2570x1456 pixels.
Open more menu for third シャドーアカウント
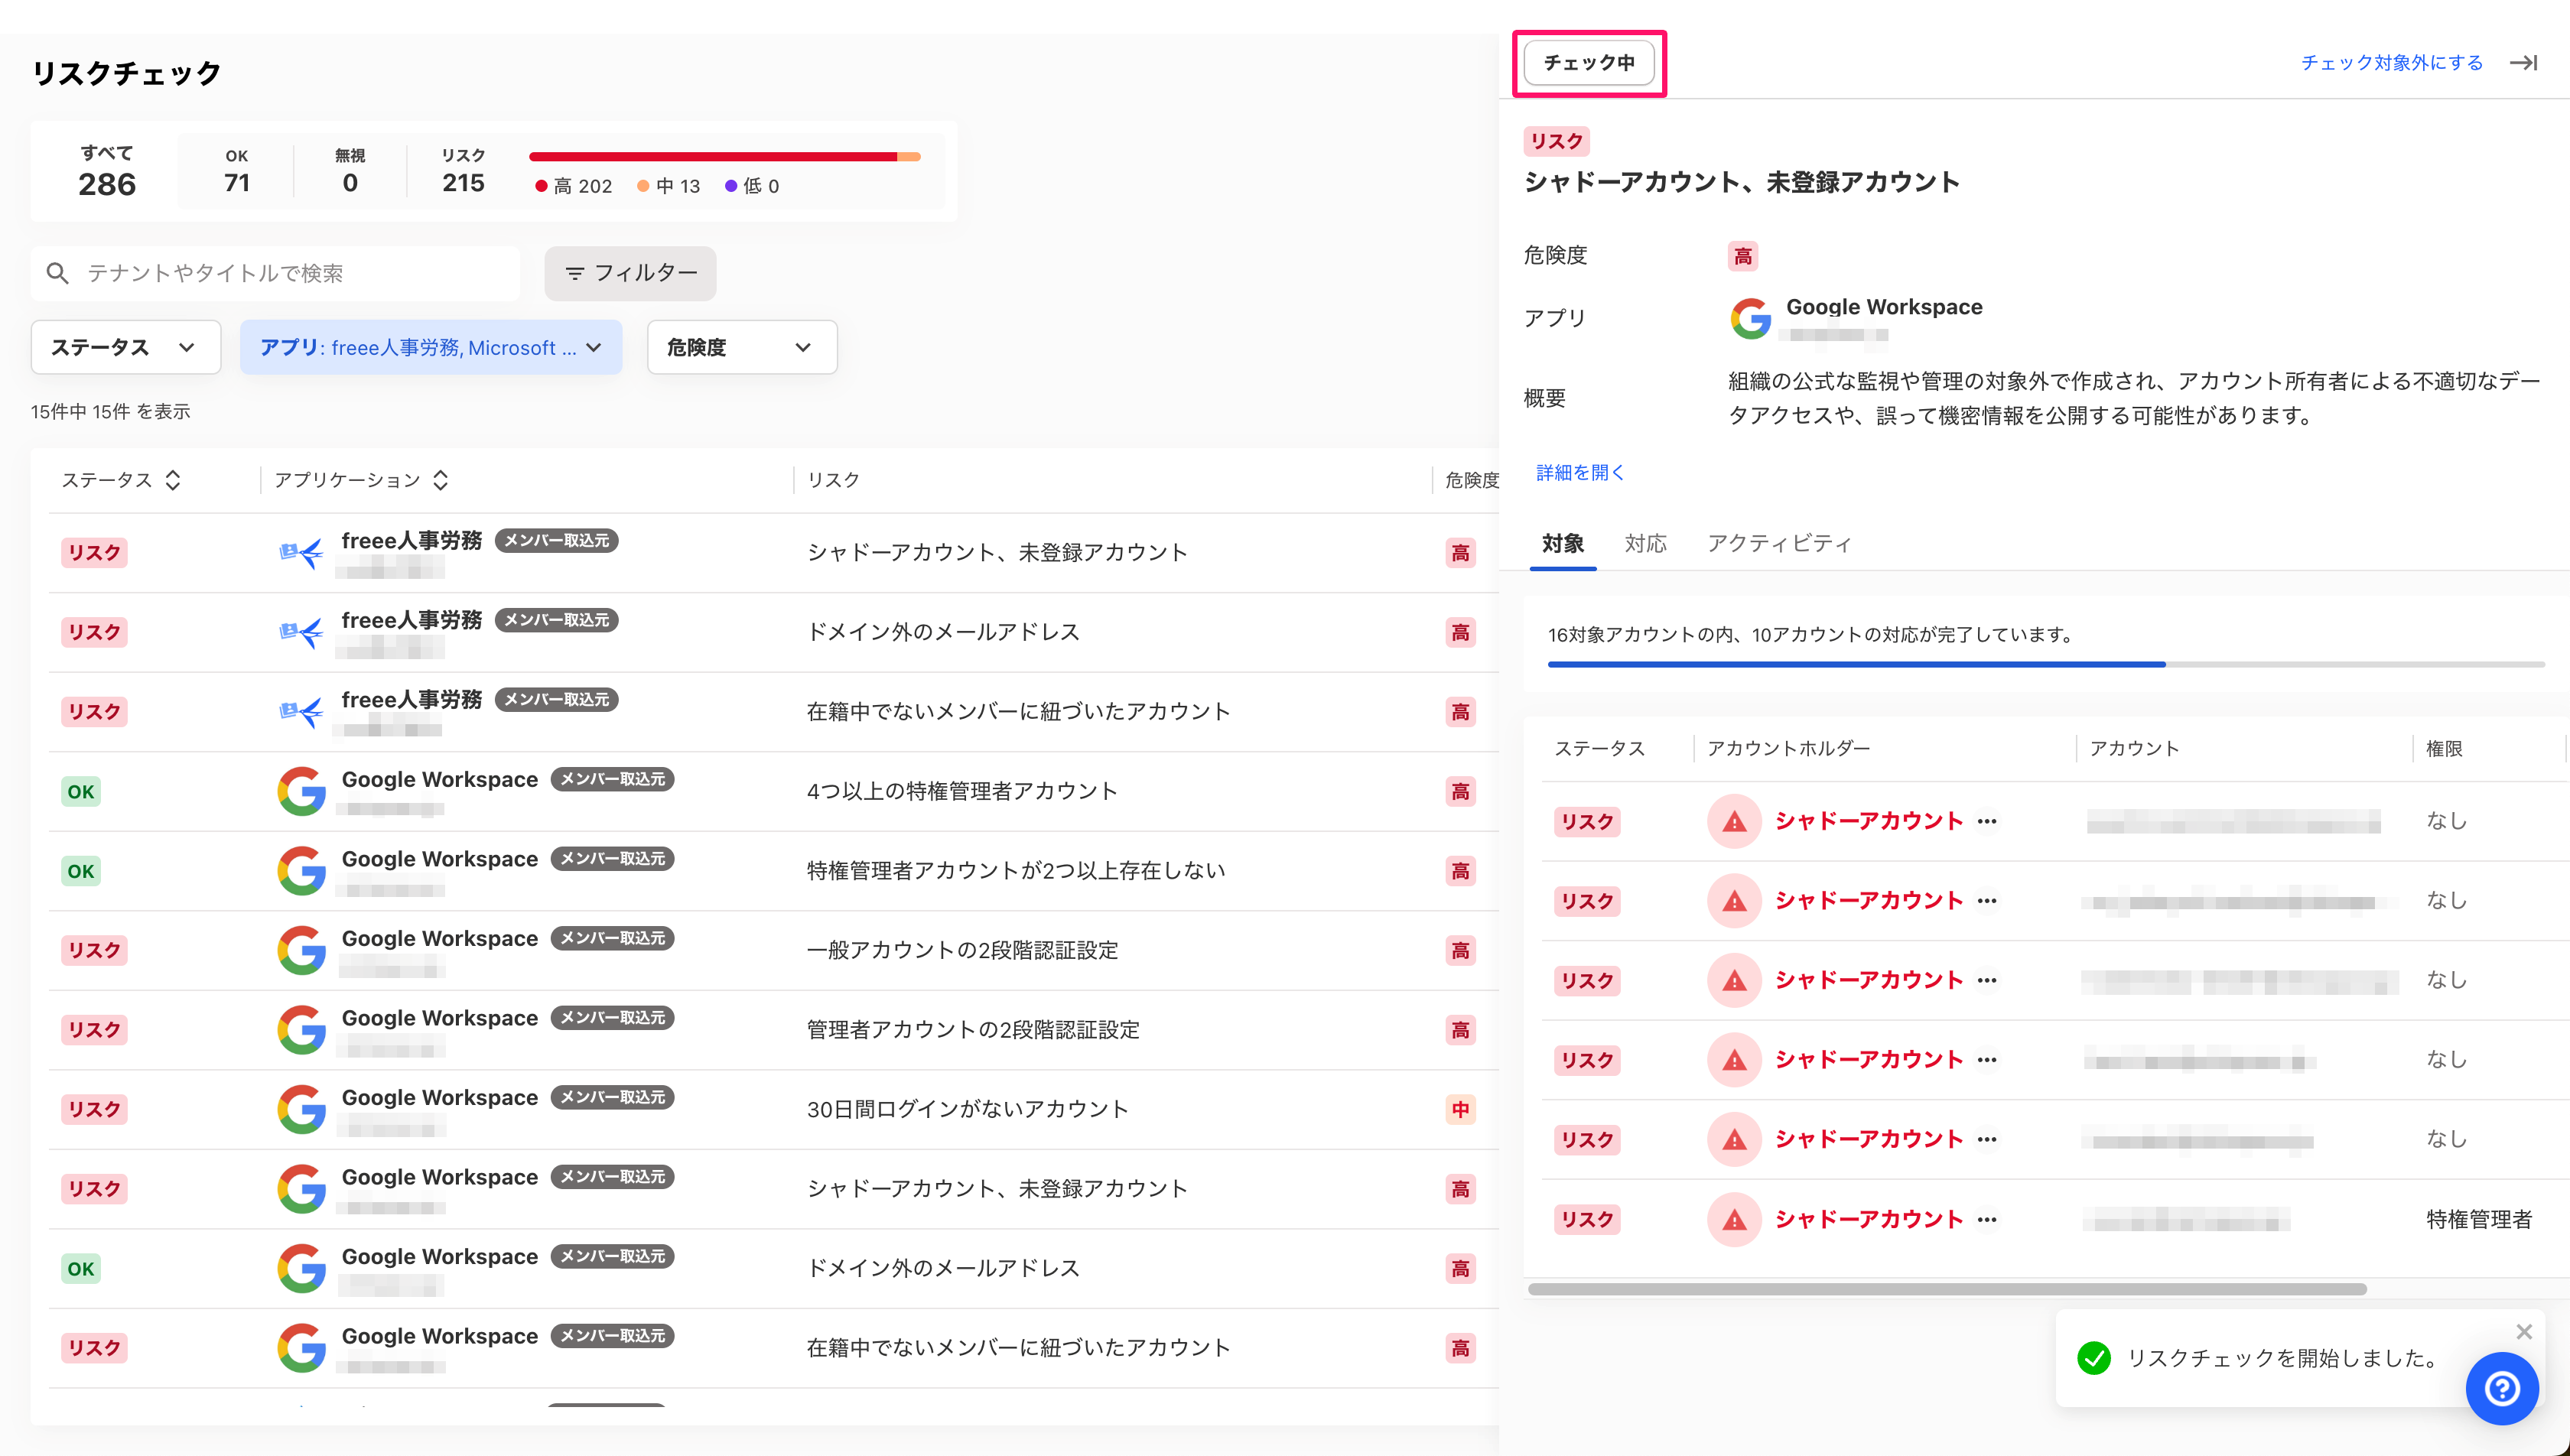coord(1987,980)
